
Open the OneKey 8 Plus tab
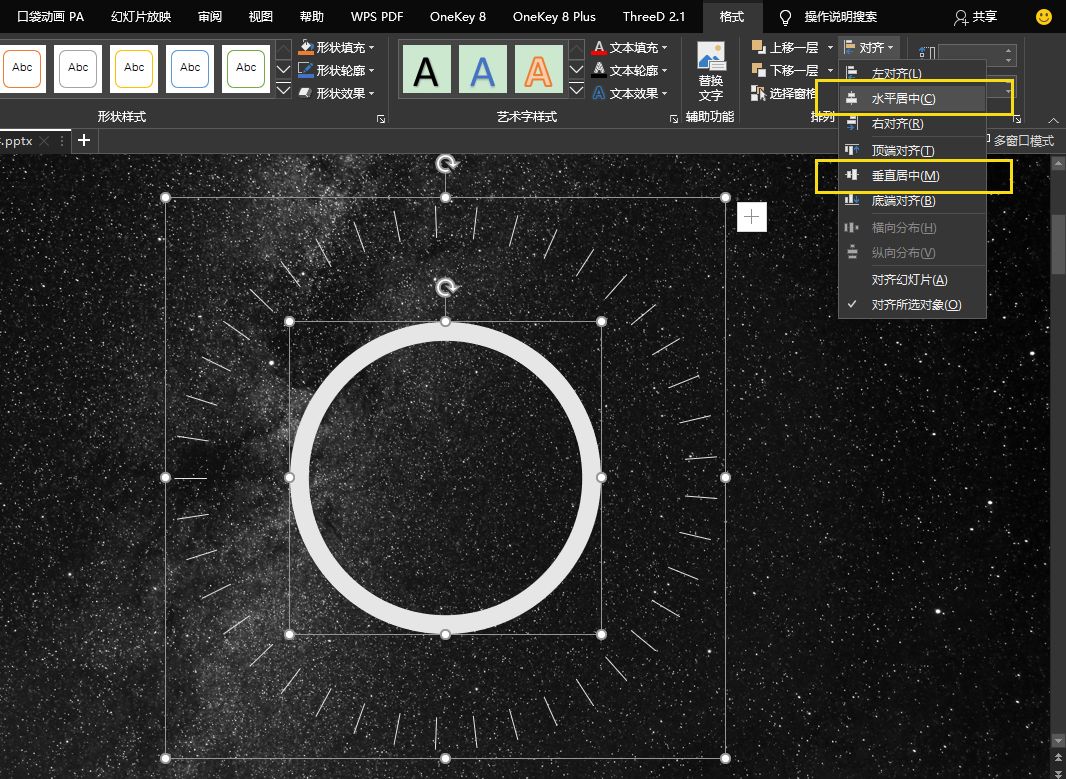click(554, 16)
